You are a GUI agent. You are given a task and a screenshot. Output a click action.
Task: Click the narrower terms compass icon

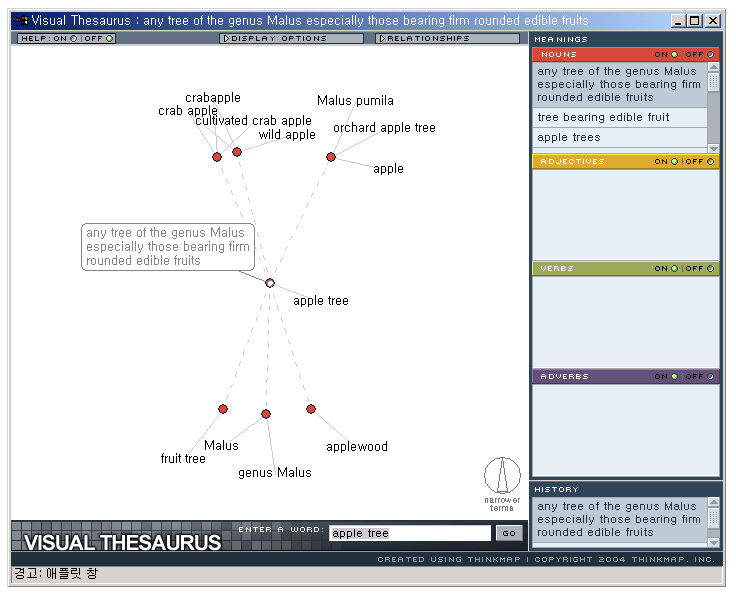pos(502,475)
